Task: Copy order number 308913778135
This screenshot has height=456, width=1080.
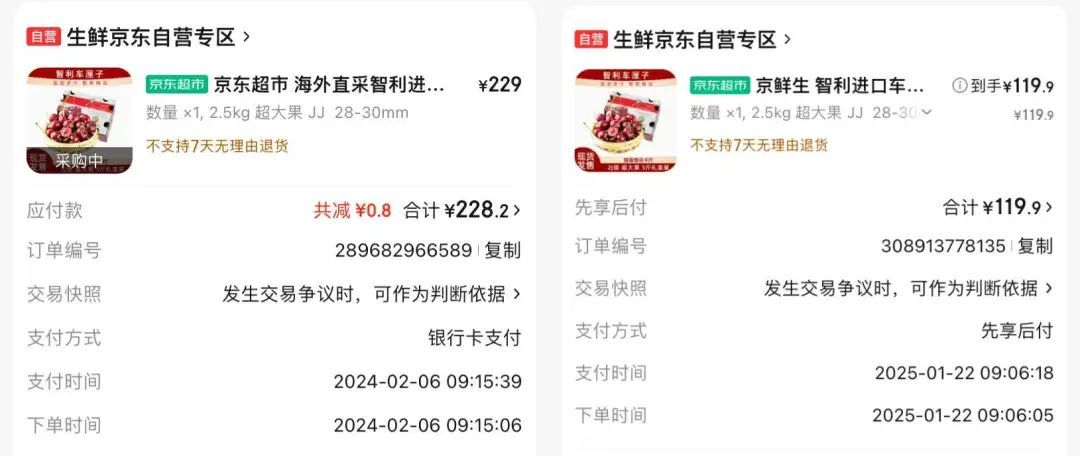Action: (1035, 246)
